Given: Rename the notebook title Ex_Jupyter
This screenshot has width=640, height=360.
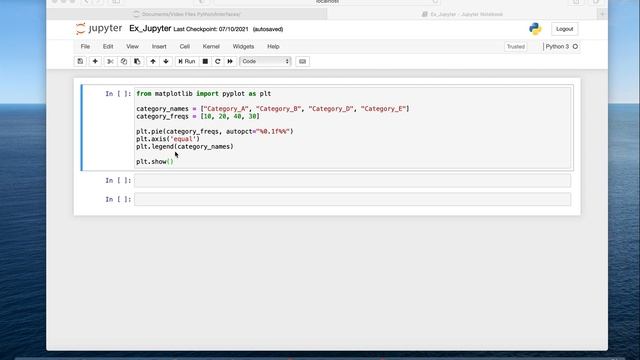Looking at the screenshot, I should pos(150,29).
